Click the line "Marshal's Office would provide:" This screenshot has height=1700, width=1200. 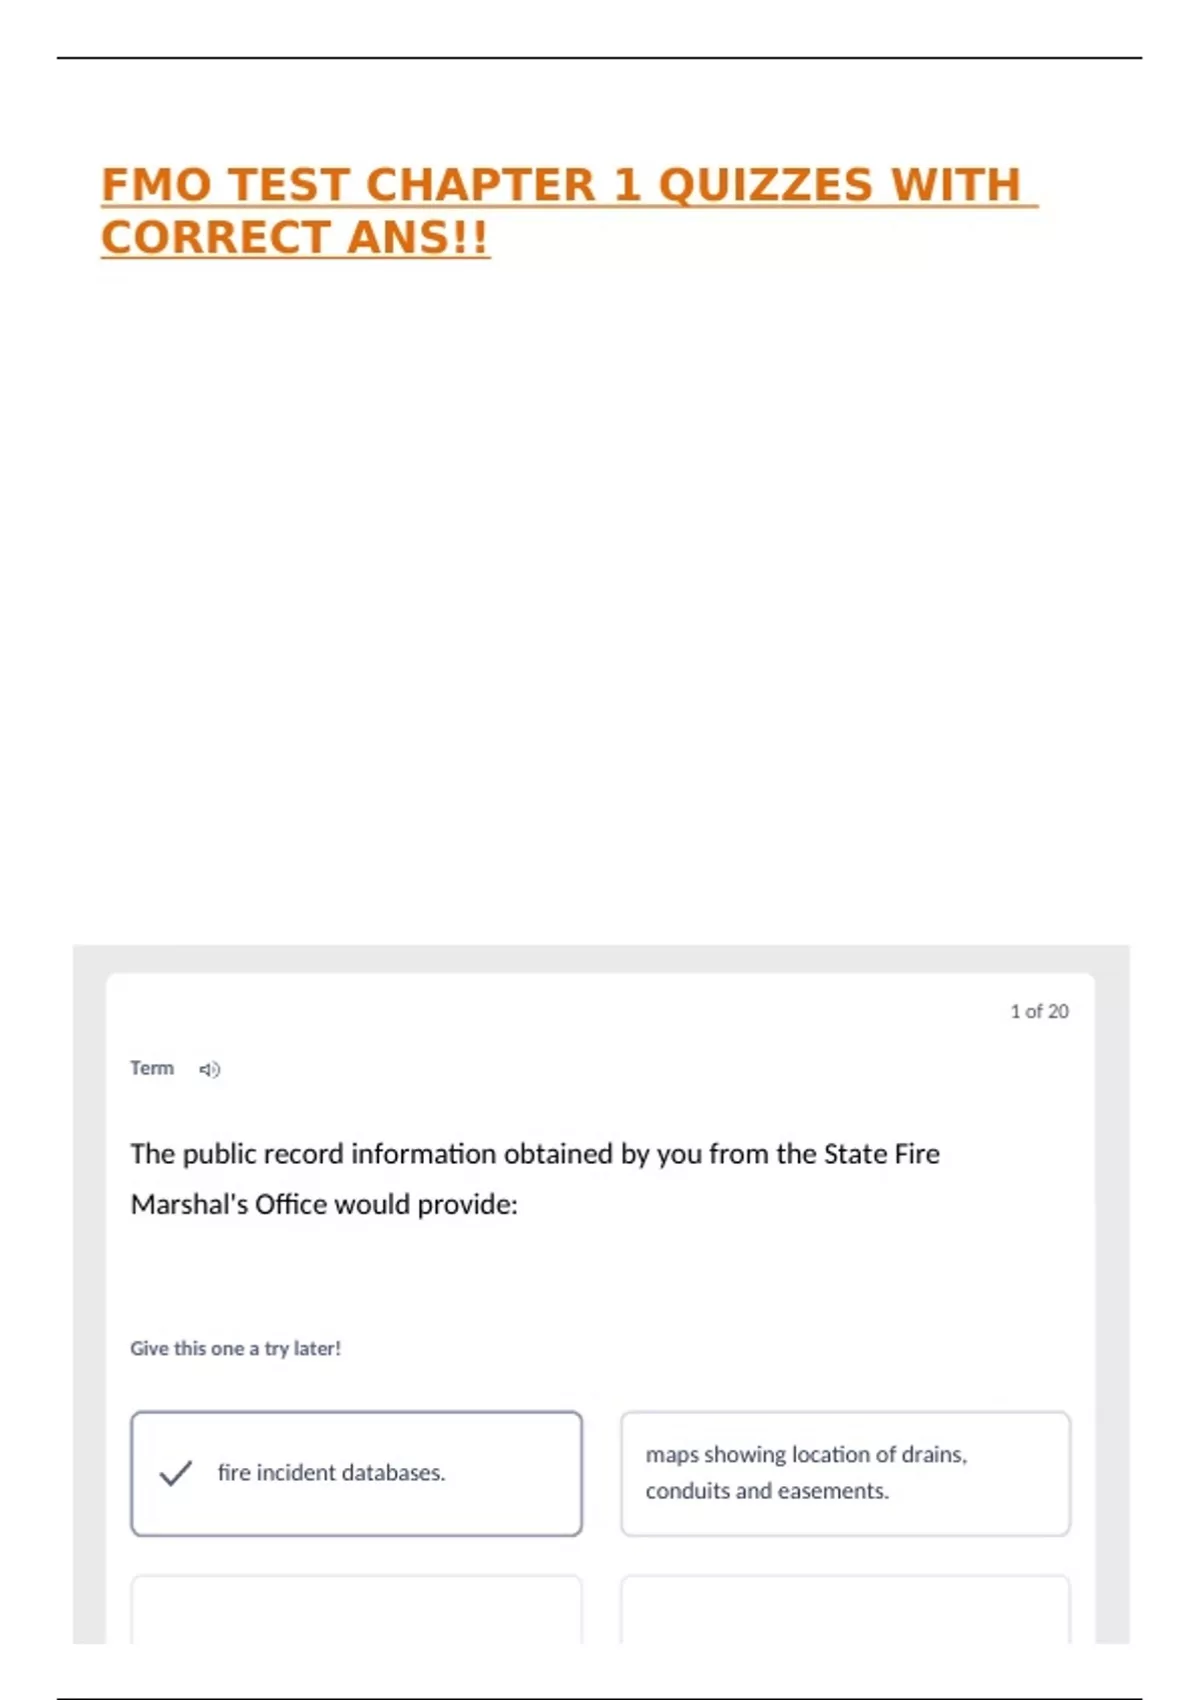[x=324, y=1204]
